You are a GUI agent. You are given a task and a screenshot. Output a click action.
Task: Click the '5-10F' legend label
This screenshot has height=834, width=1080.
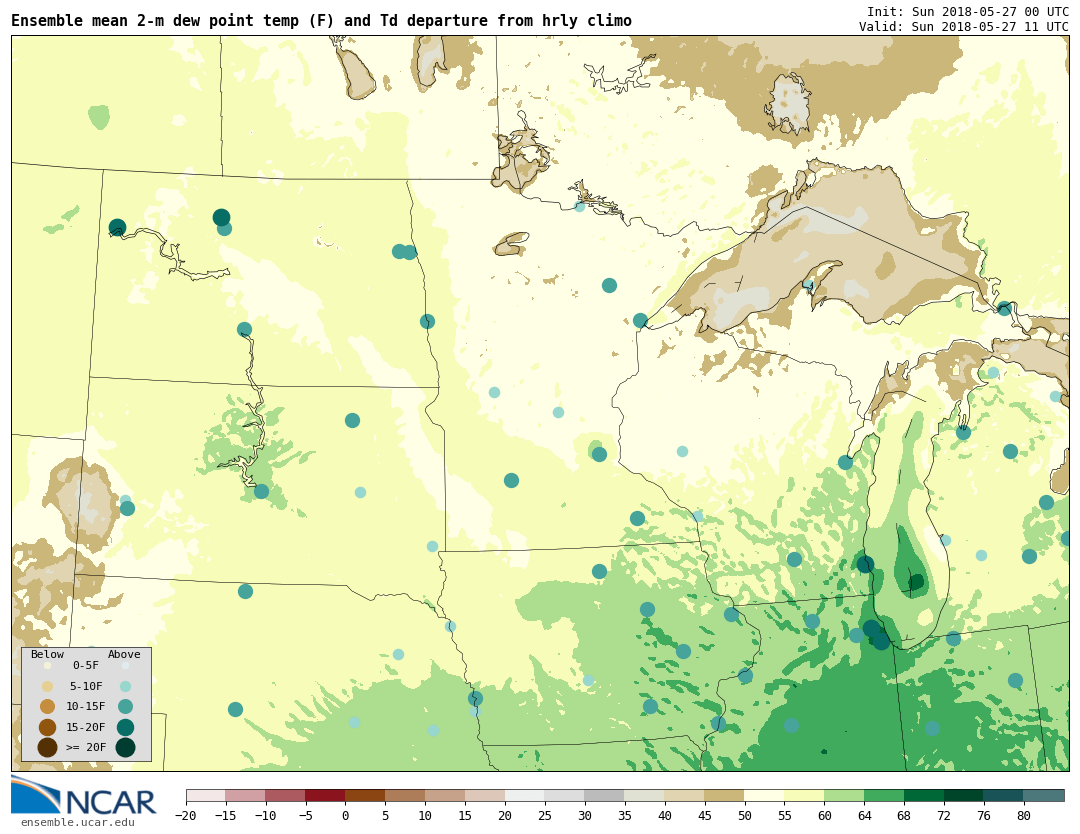click(x=86, y=687)
